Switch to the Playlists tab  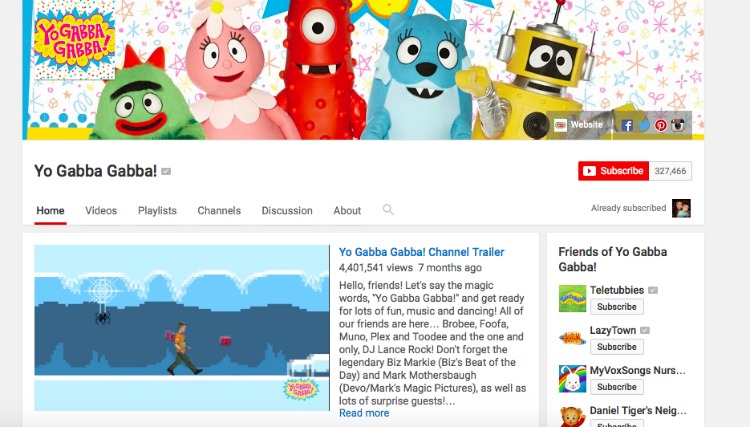tap(157, 211)
